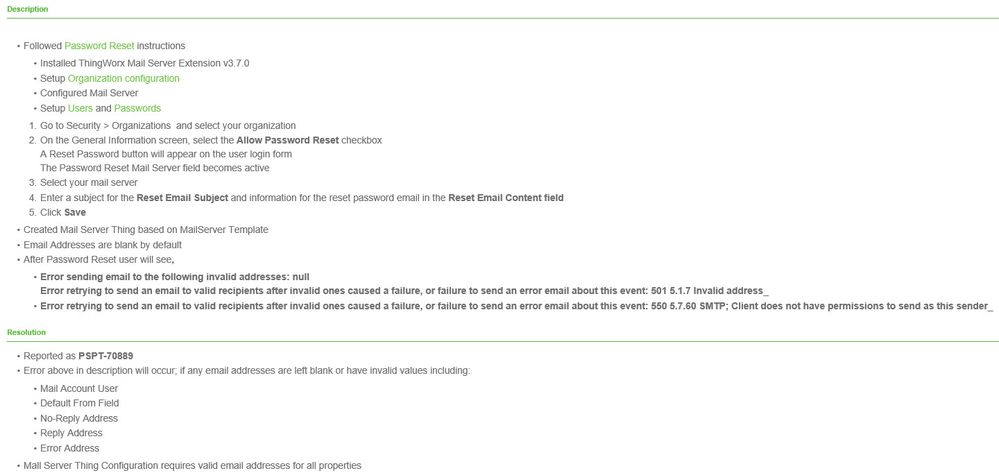Image resolution: width=999 pixels, height=475 pixels.
Task: Click the PSPT-70889 reference text
Action: [x=106, y=355]
